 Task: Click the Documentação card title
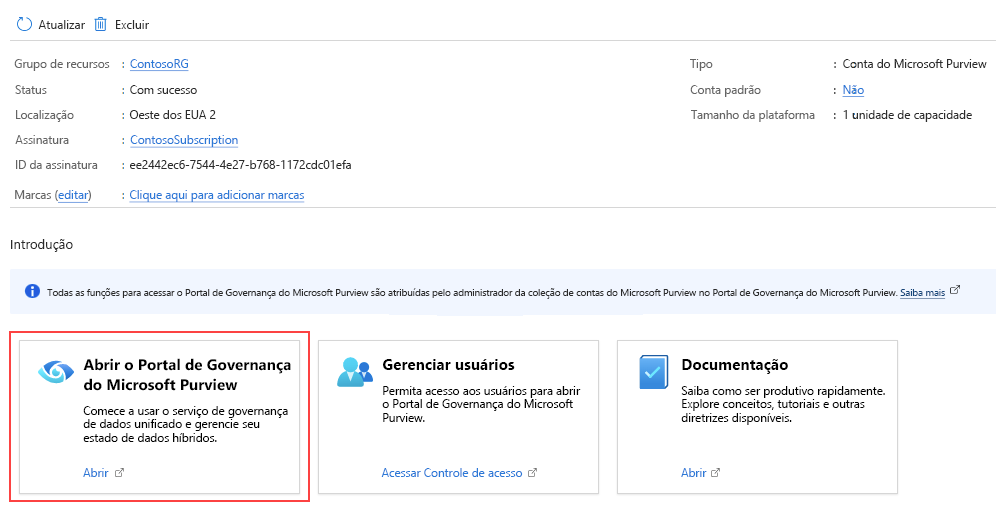pos(735,365)
